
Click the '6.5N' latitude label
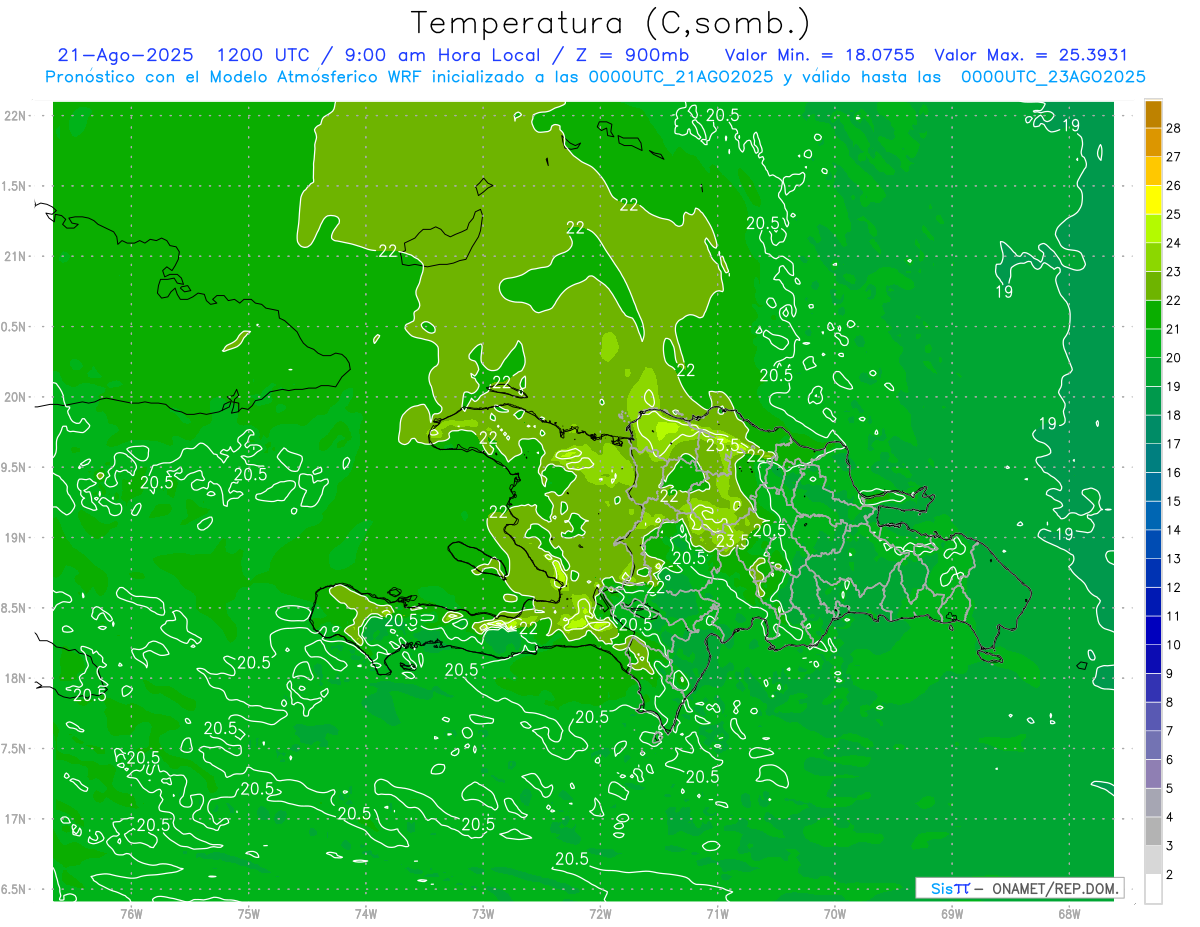15,890
